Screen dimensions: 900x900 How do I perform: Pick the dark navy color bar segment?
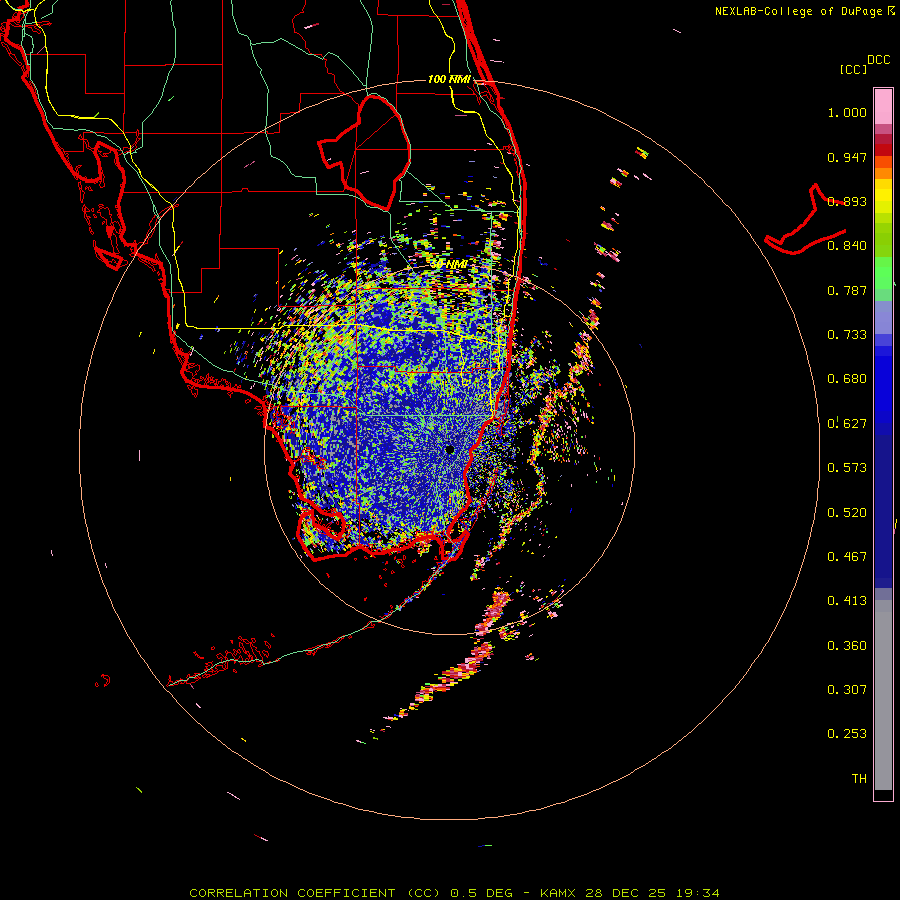coord(883,511)
